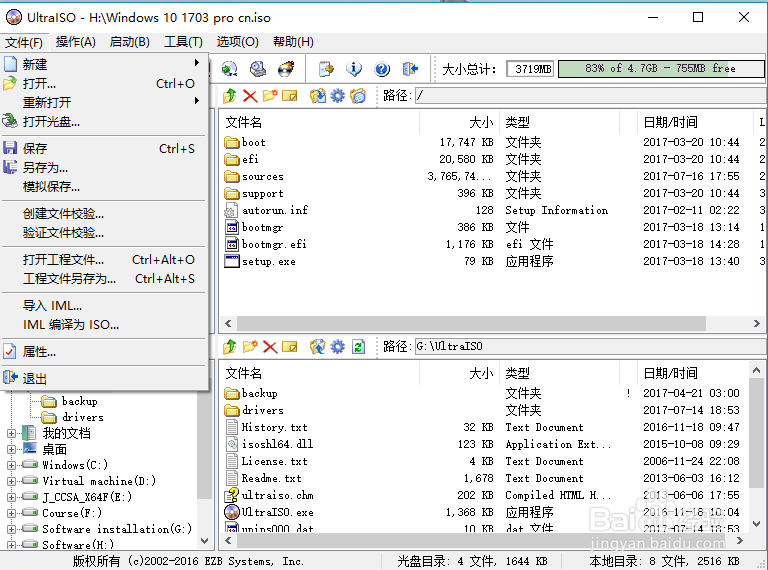Click the 83% of 4.7GB capacity bar
Image resolution: width=768 pixels, height=570 pixels.
pyautogui.click(x=661, y=69)
